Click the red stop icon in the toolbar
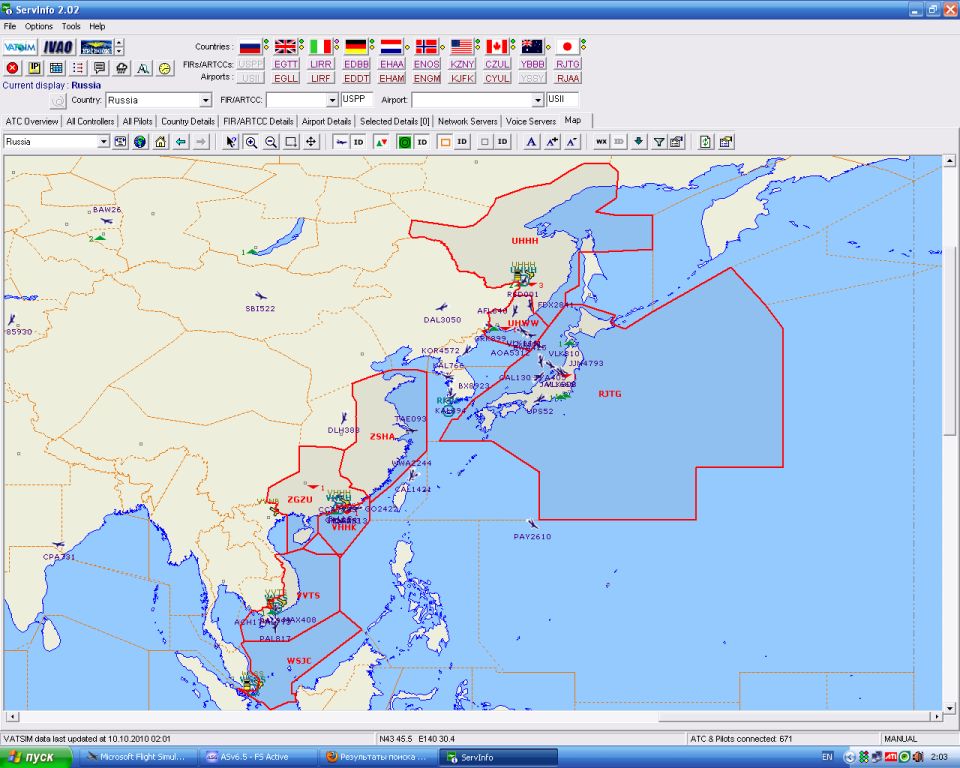The image size is (960, 768). click(12, 68)
